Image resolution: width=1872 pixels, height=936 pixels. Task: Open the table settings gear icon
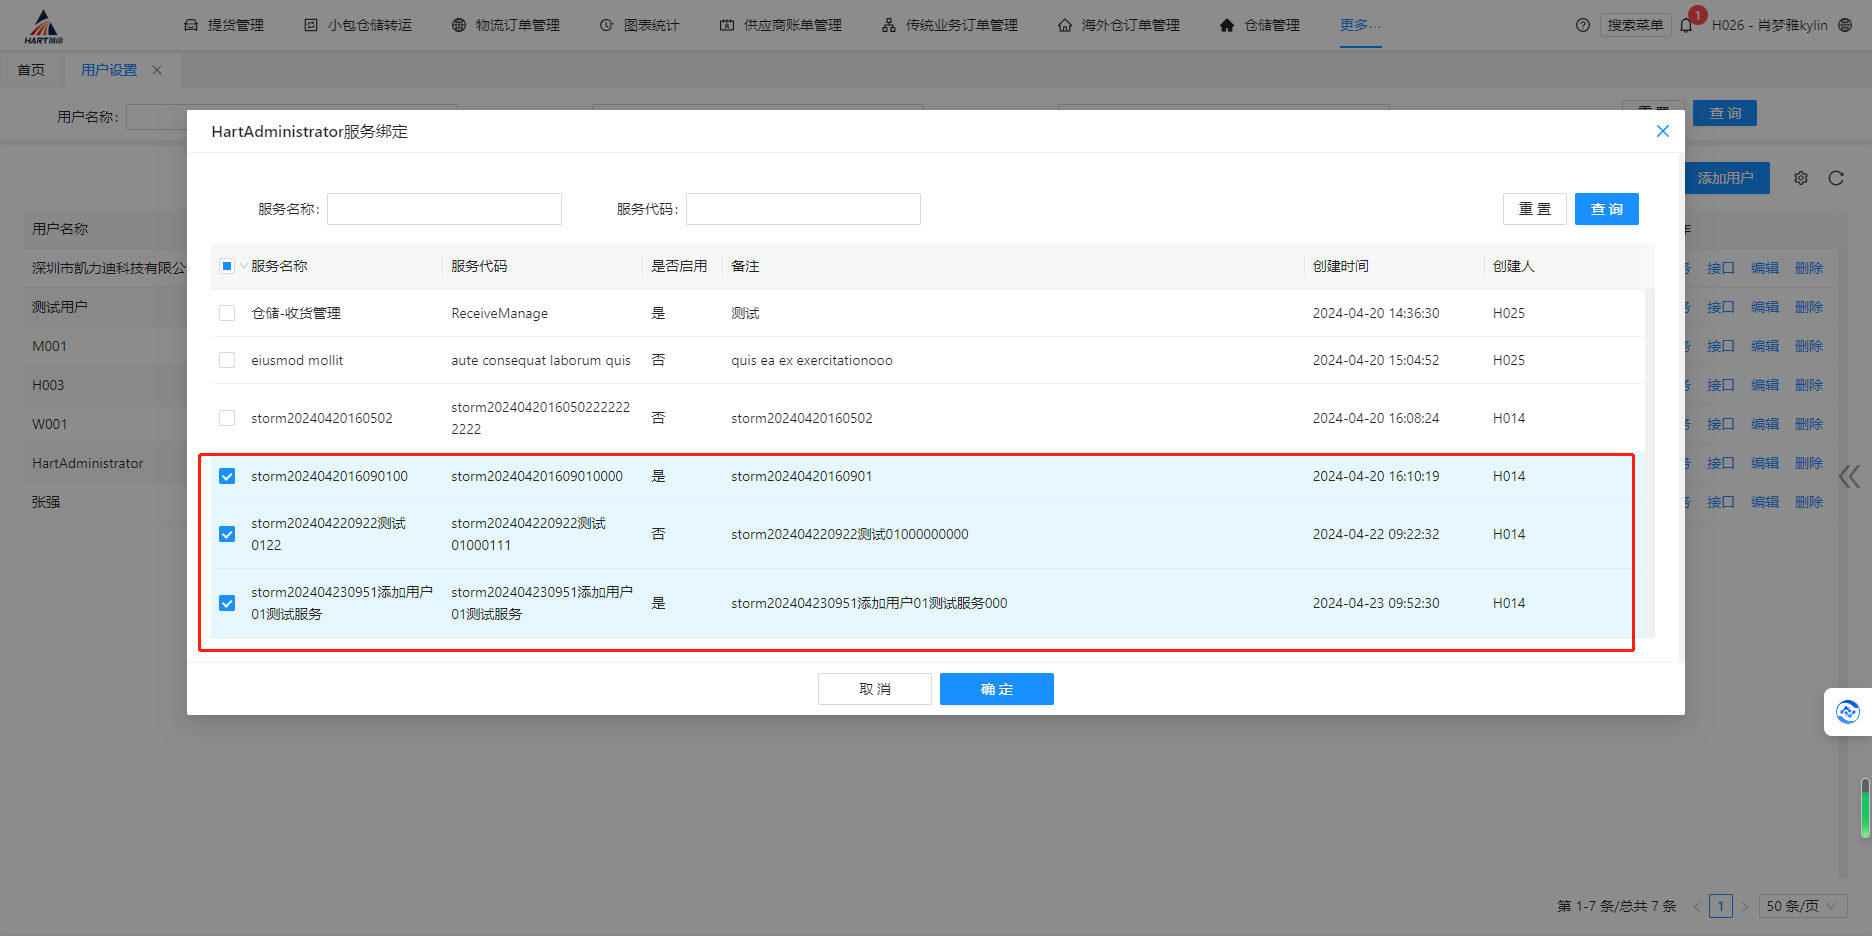1801,178
